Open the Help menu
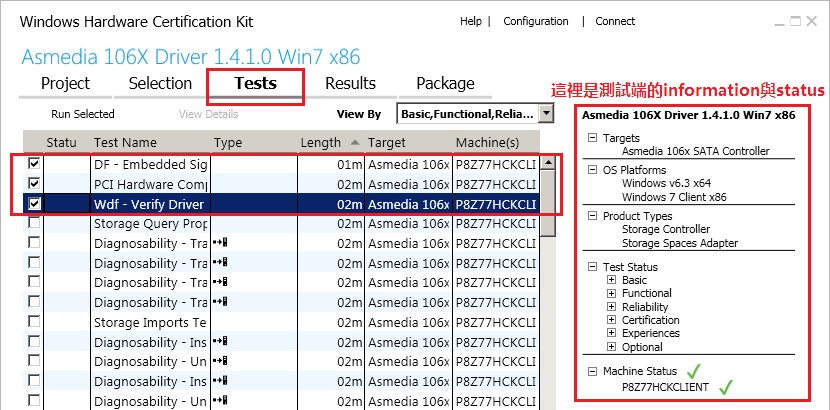Viewport: 830px width, 410px height. 471,21
